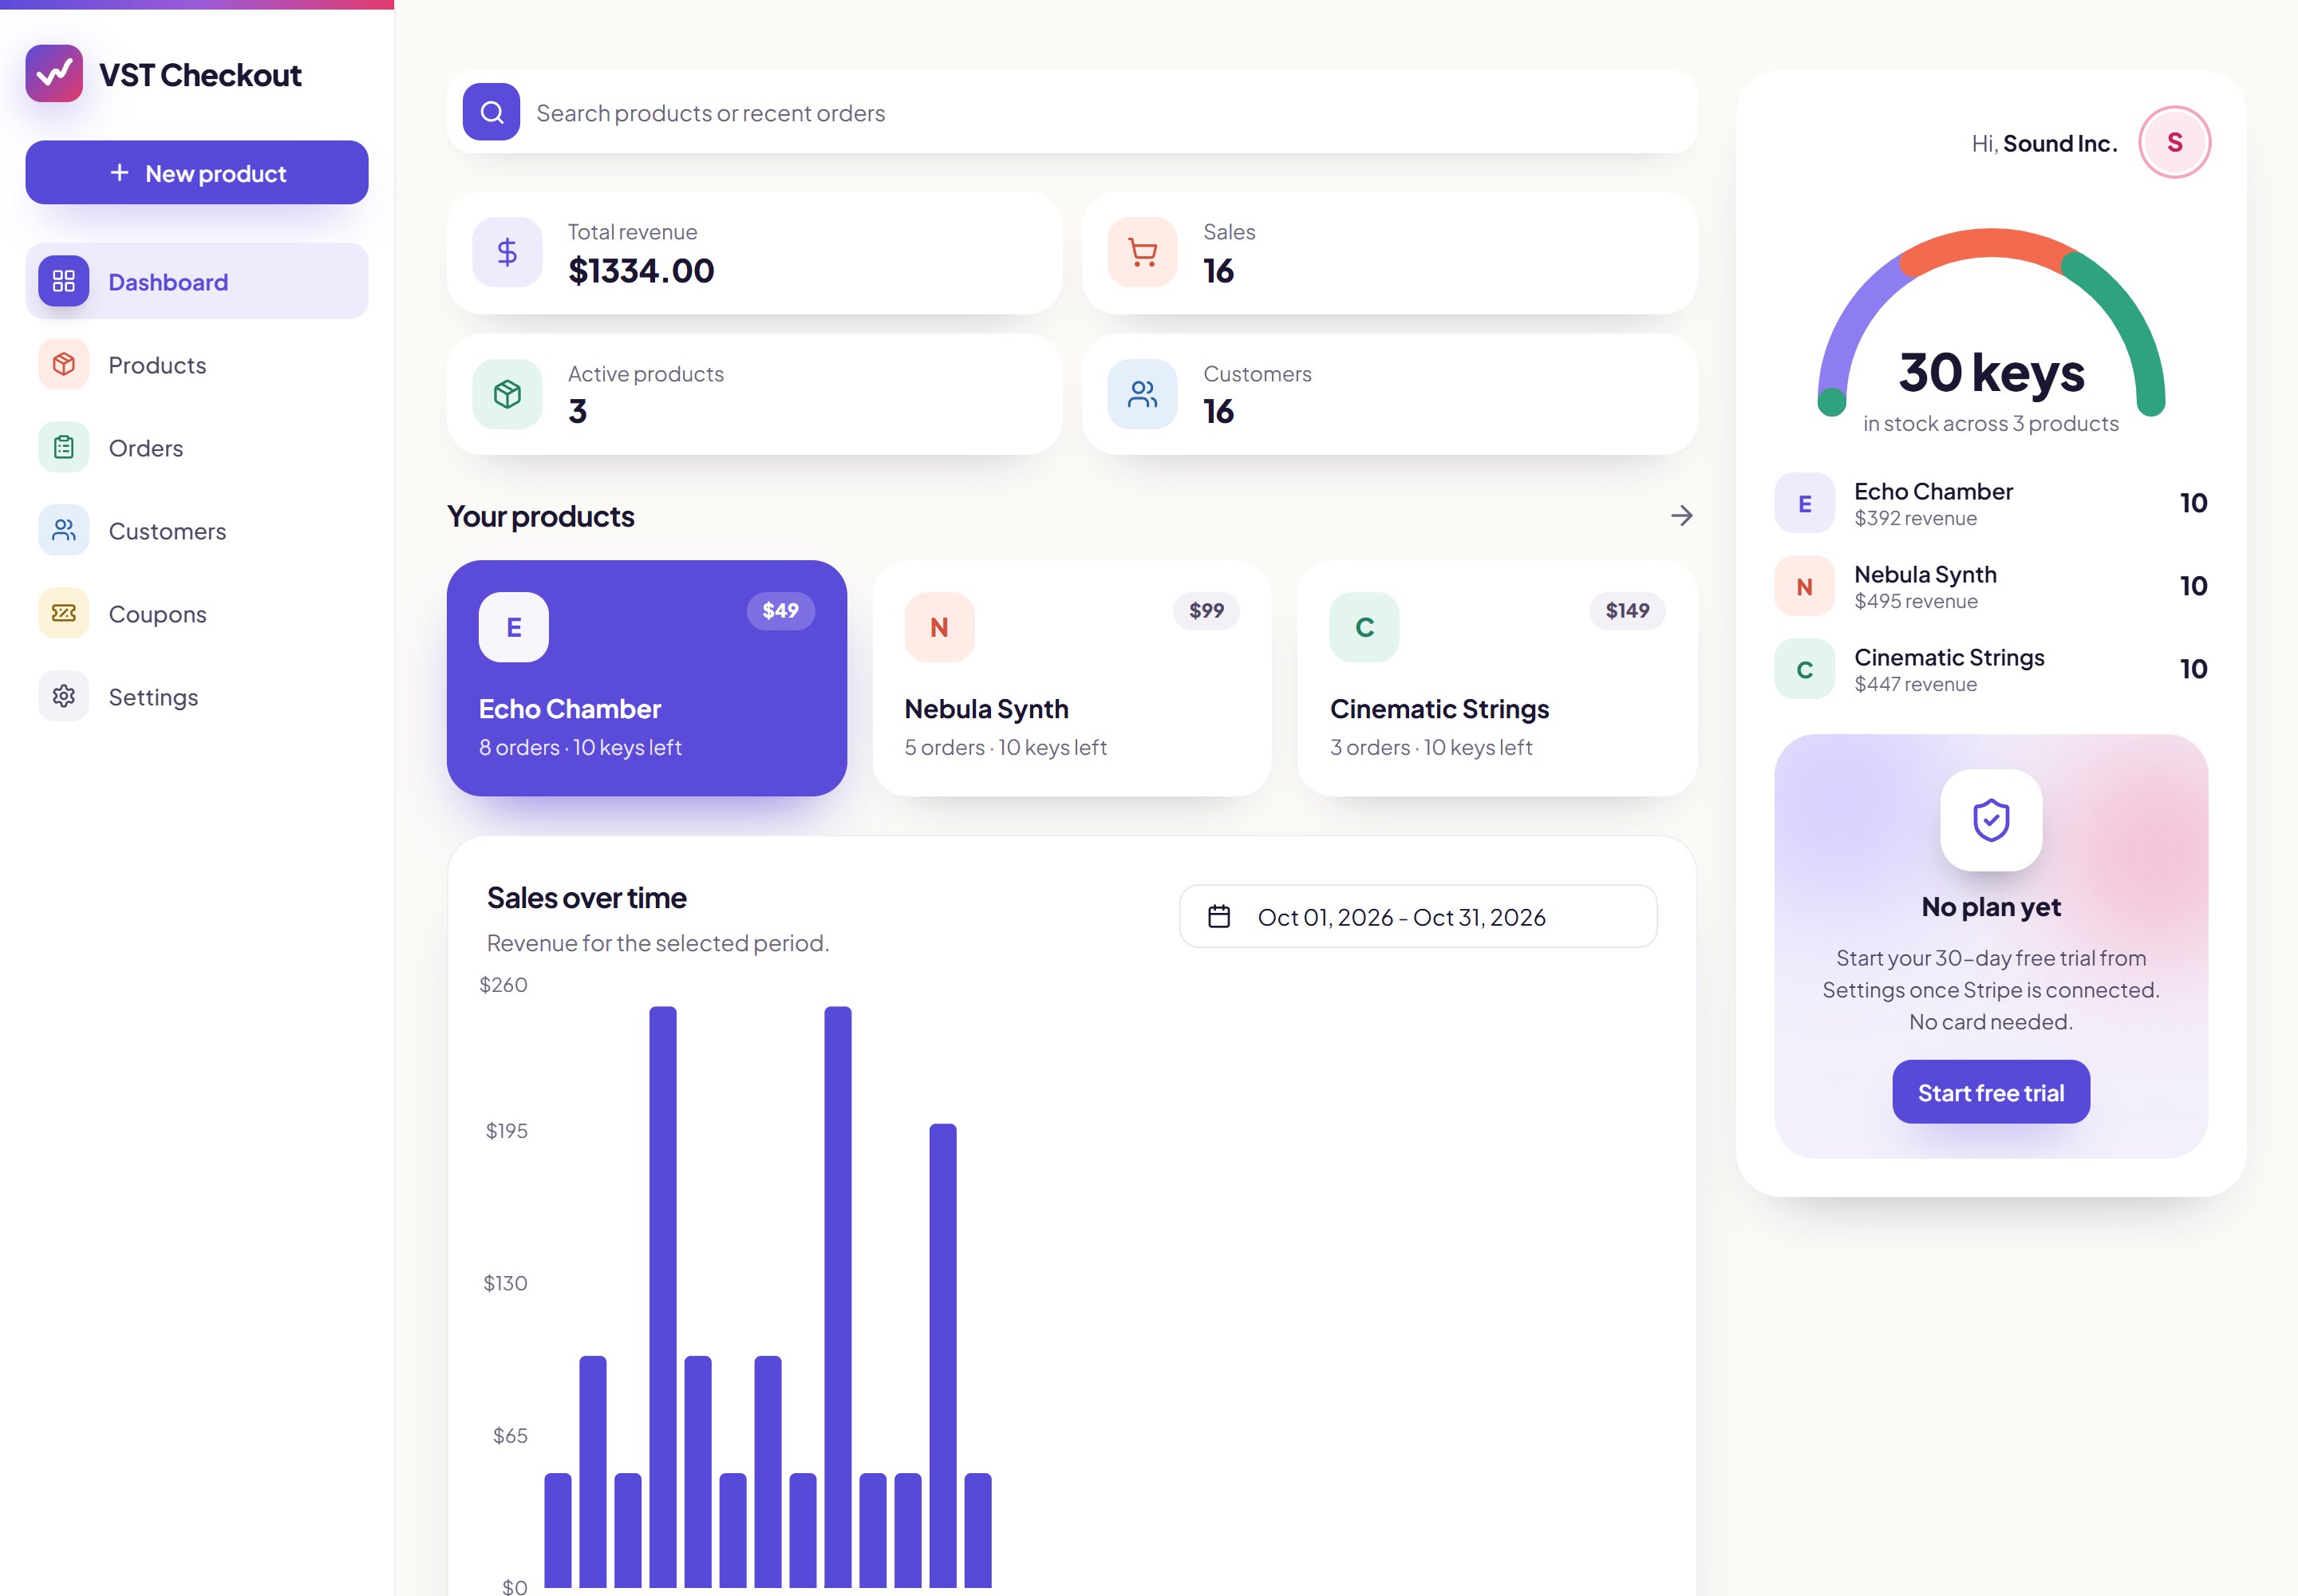2298x1596 pixels.
Task: Click the search magnifier icon
Action: [491, 112]
